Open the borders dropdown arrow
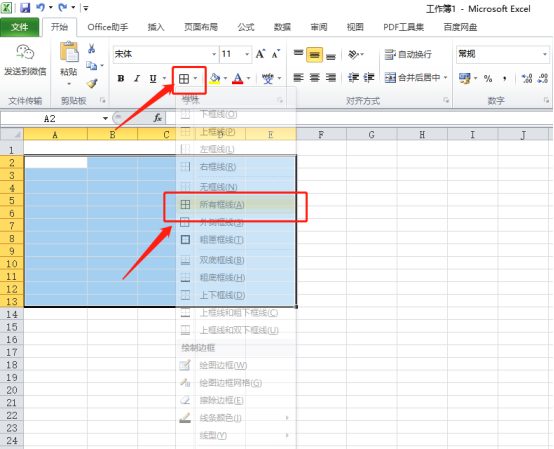This screenshot has height=449, width=554. [195, 78]
